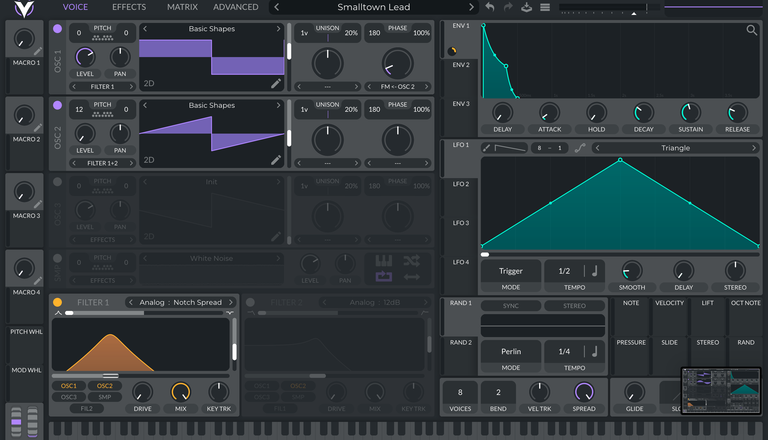Click the sample keyboard tracking icon

pyautogui.click(x=384, y=261)
